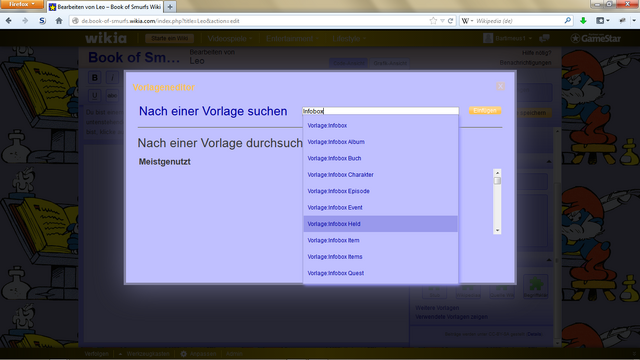Go back to previous page
The width and height of the screenshot is (640, 360).
(9, 20)
